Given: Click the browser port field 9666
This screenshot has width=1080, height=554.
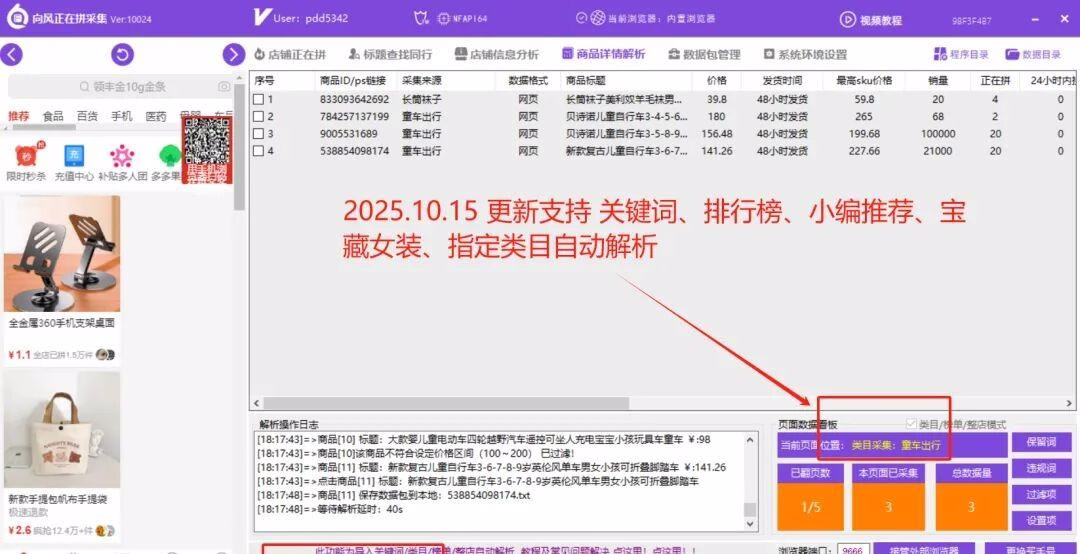Looking at the screenshot, I should click(853, 550).
